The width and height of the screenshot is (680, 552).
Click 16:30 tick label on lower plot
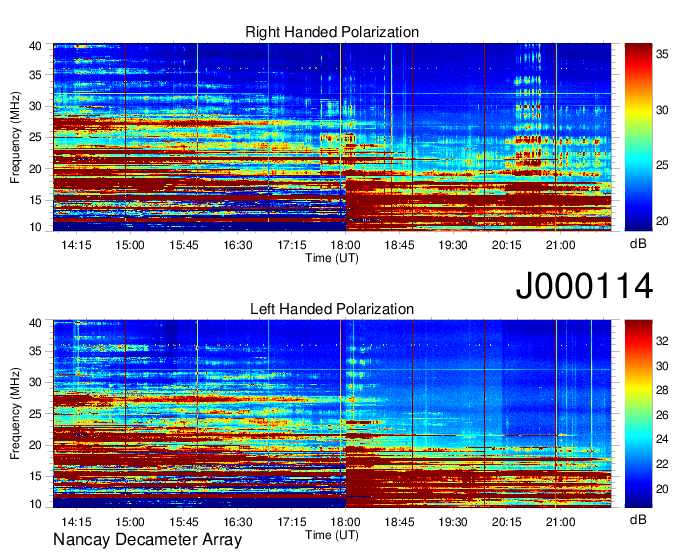click(238, 522)
